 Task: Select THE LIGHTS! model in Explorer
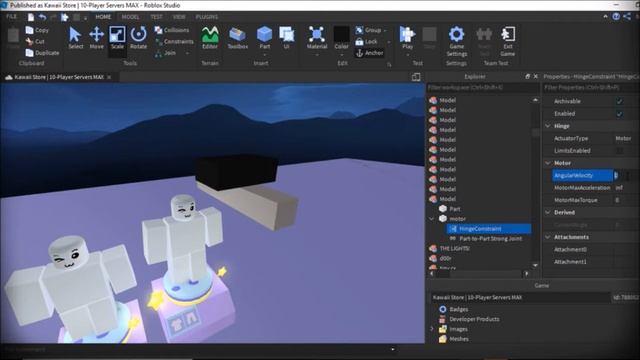coord(454,249)
